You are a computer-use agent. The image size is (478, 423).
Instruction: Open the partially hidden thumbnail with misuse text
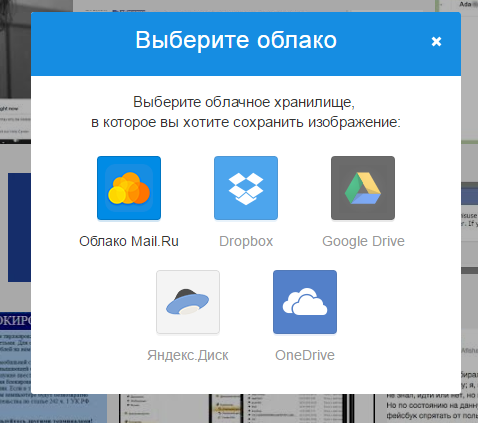(x=469, y=220)
